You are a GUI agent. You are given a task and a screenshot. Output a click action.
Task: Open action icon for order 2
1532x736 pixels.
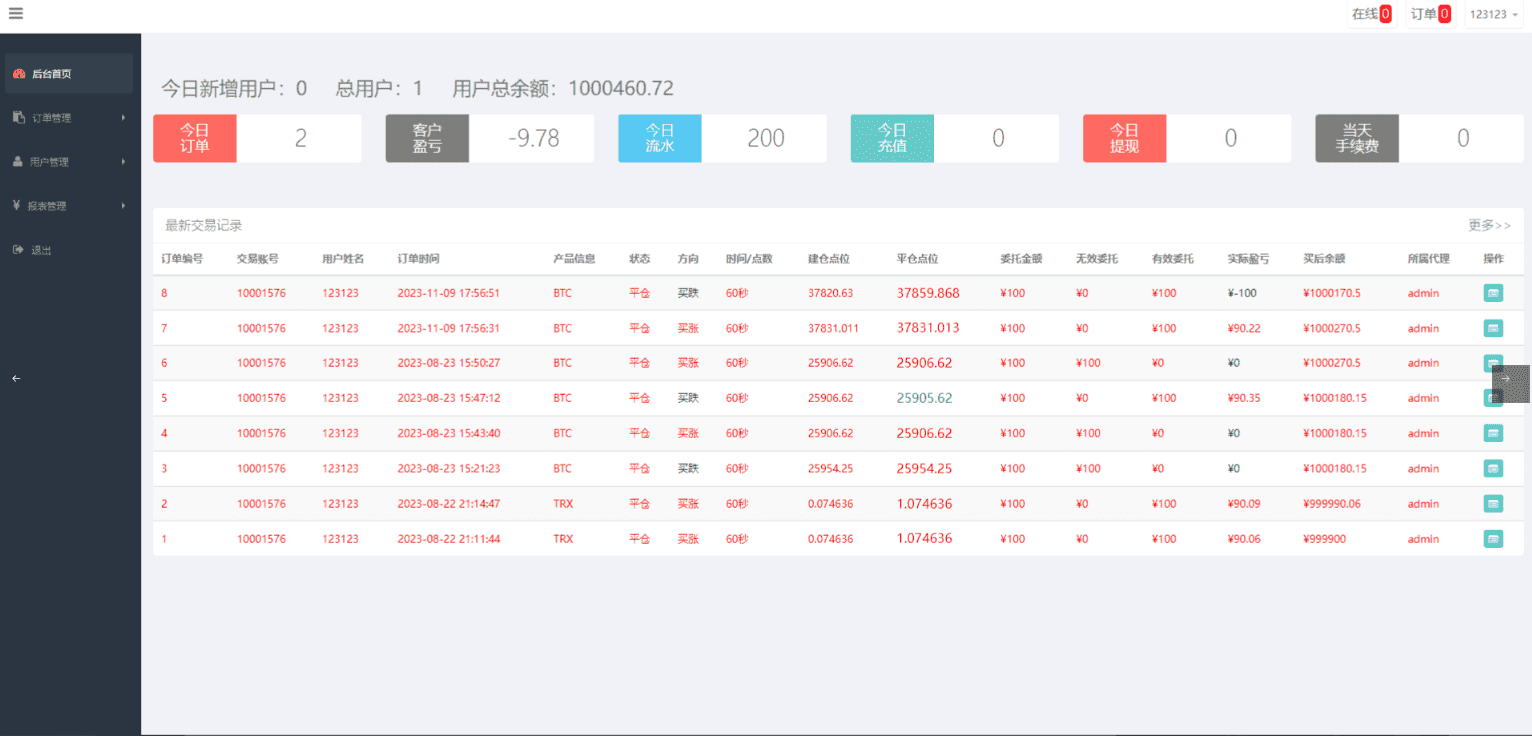coord(1493,504)
